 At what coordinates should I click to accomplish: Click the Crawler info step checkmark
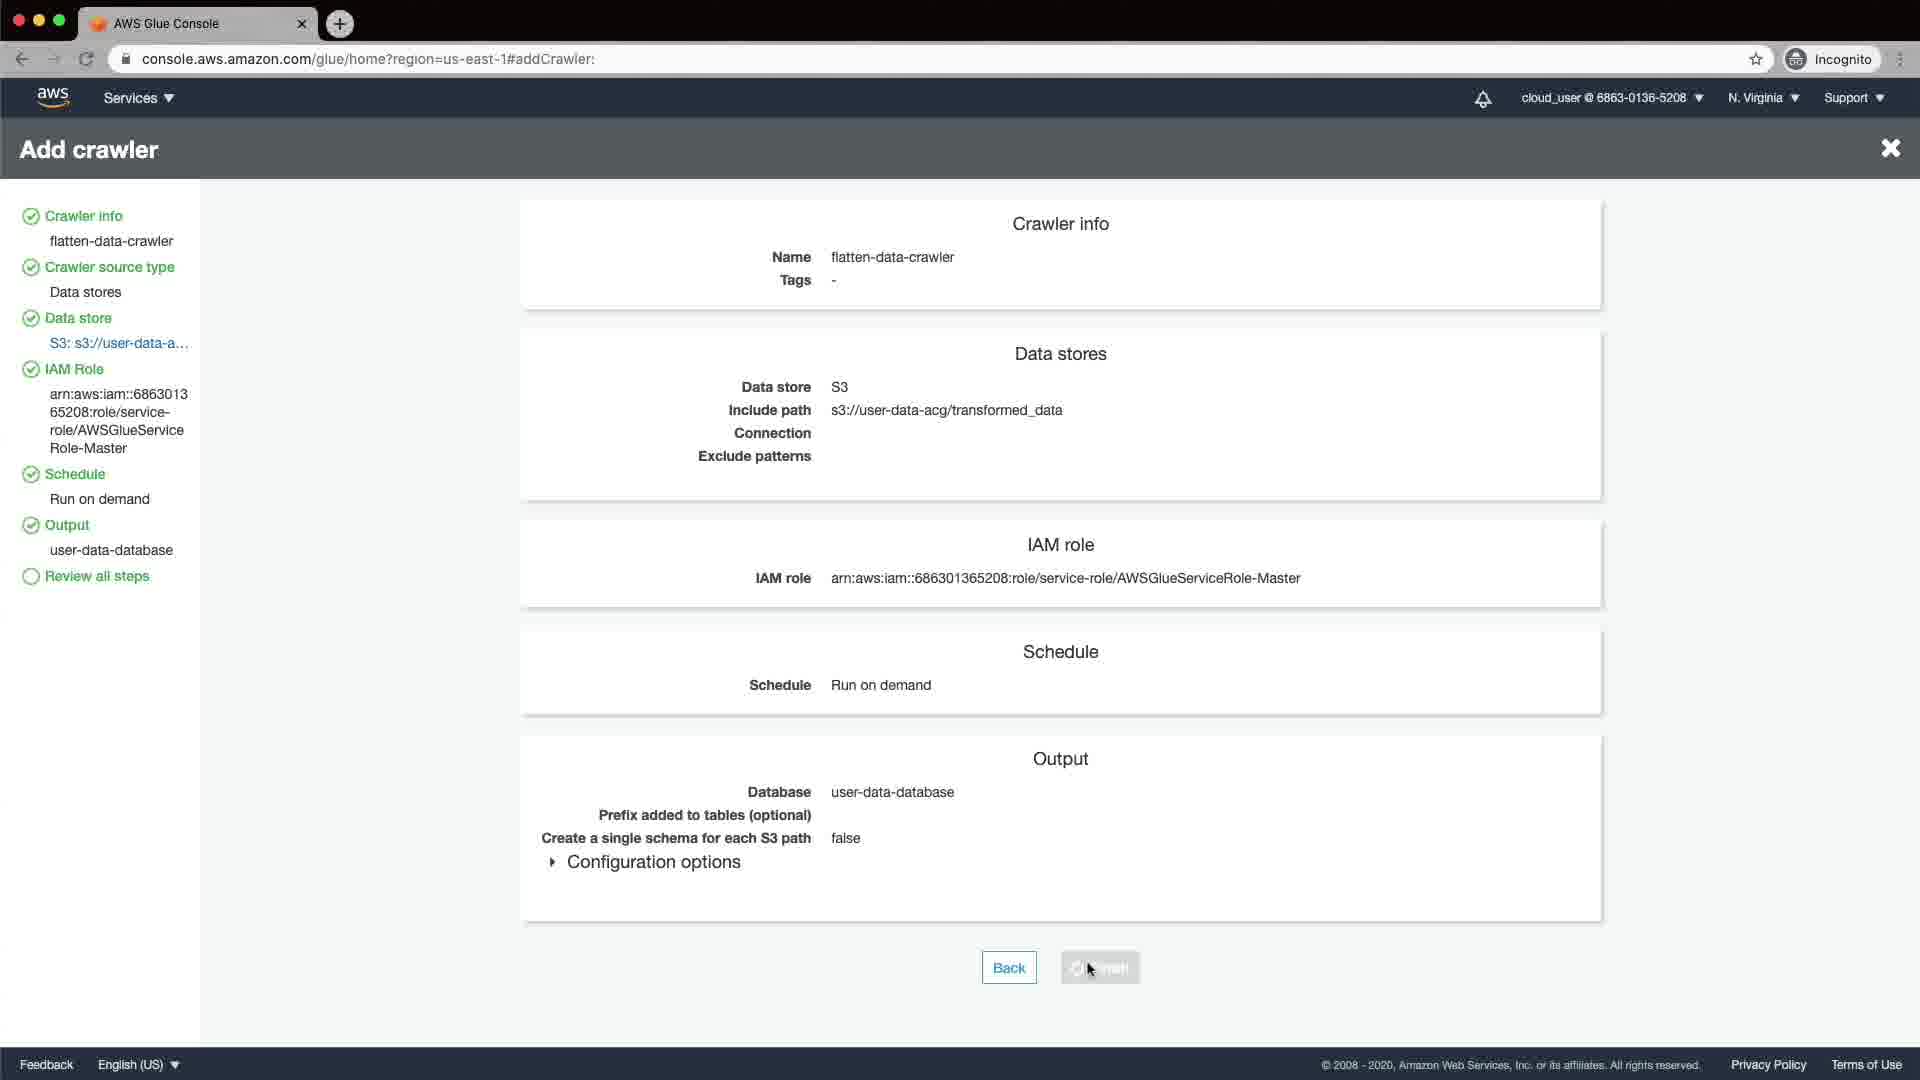(x=31, y=216)
